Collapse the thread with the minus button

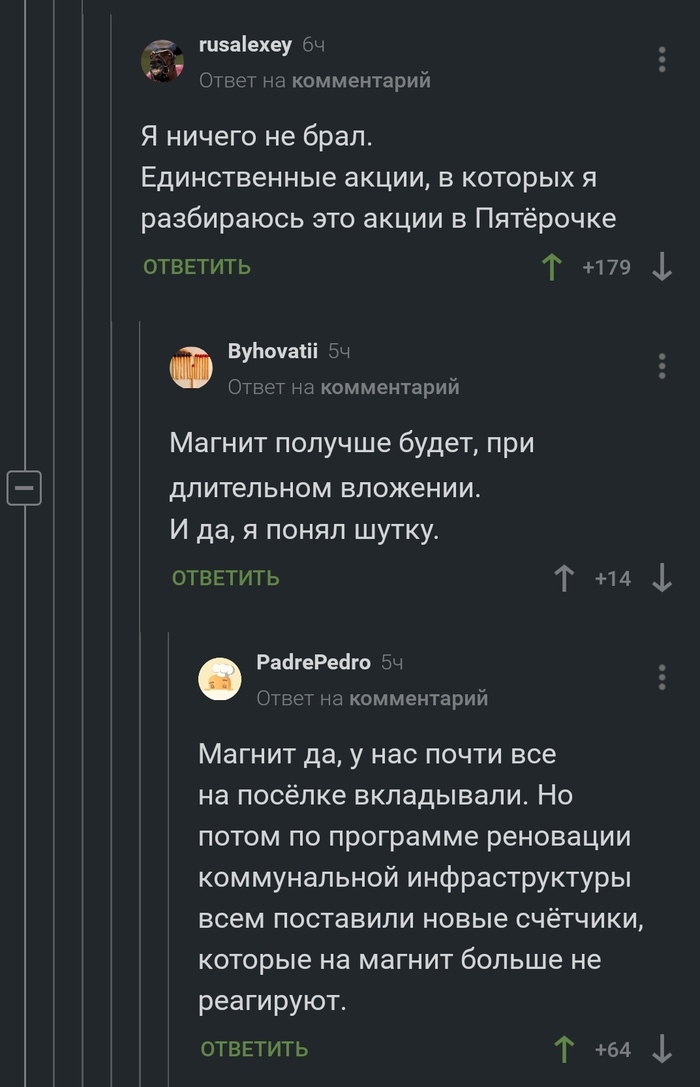25,487
